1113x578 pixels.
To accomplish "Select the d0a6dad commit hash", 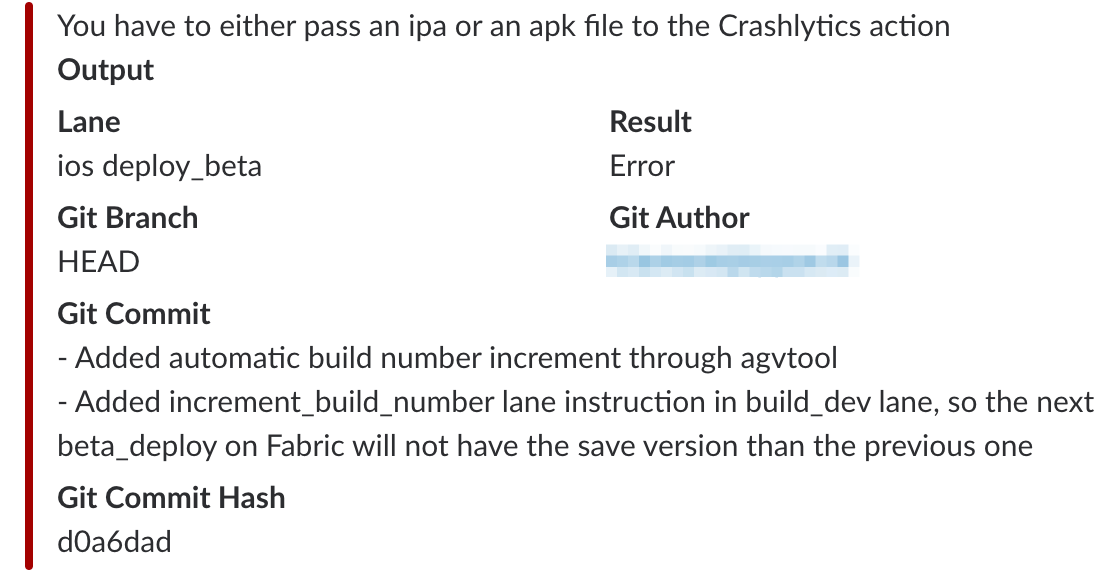I will (x=115, y=542).
